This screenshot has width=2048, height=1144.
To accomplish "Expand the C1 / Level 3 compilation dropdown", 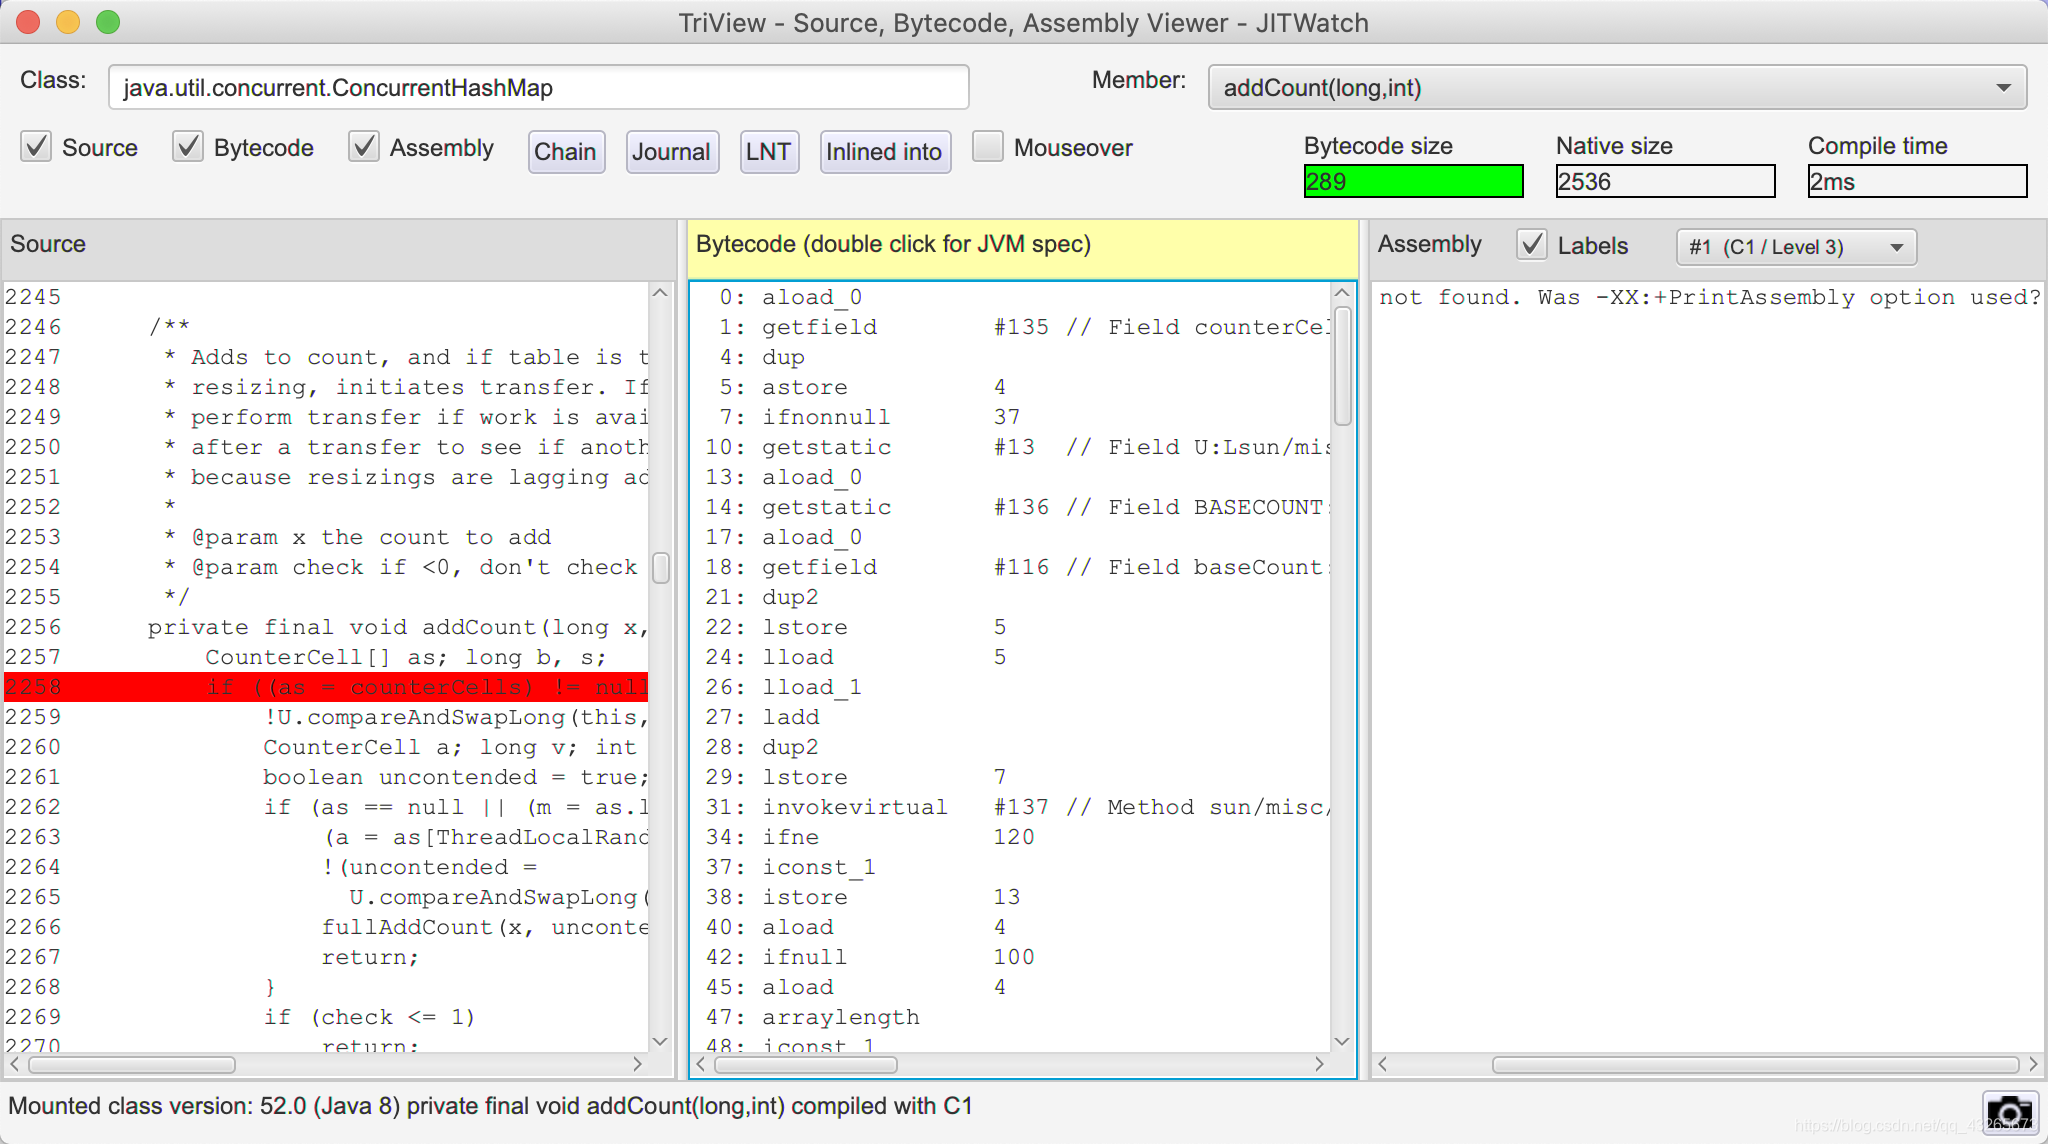I will click(x=1796, y=247).
